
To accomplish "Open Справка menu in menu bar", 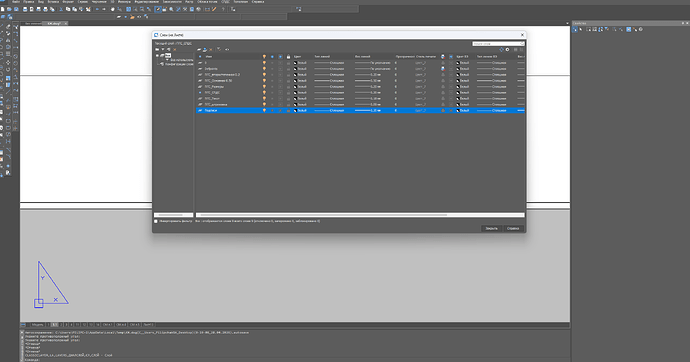I will [x=258, y=2].
